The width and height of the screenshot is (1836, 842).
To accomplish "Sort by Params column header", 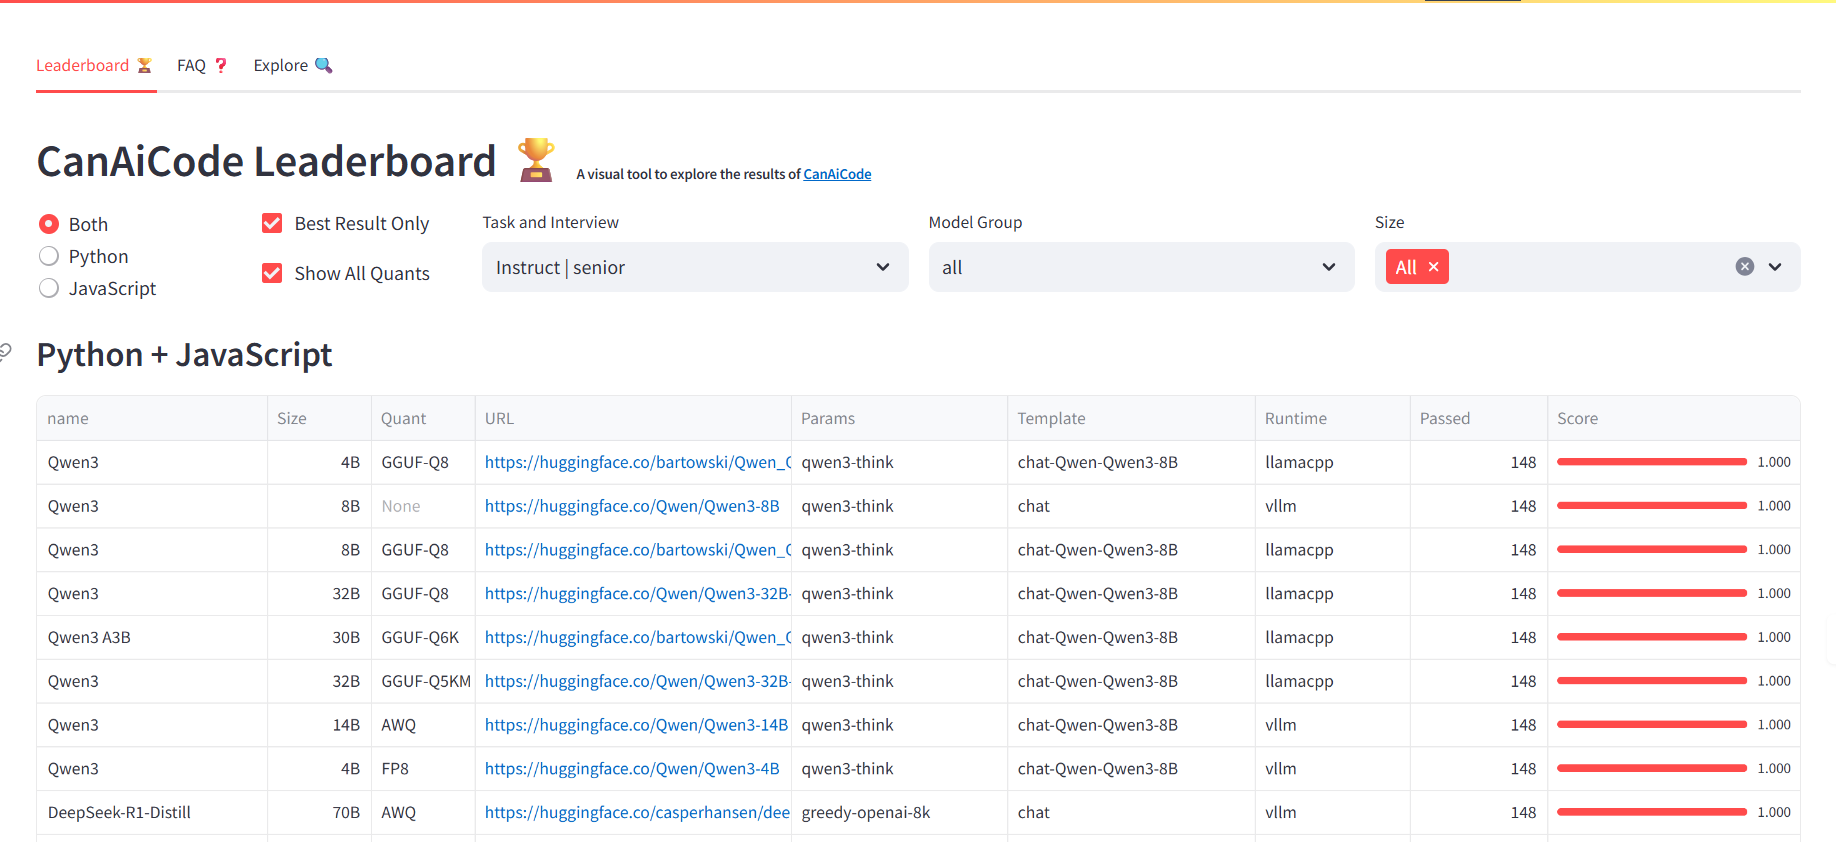I will click(x=899, y=418).
